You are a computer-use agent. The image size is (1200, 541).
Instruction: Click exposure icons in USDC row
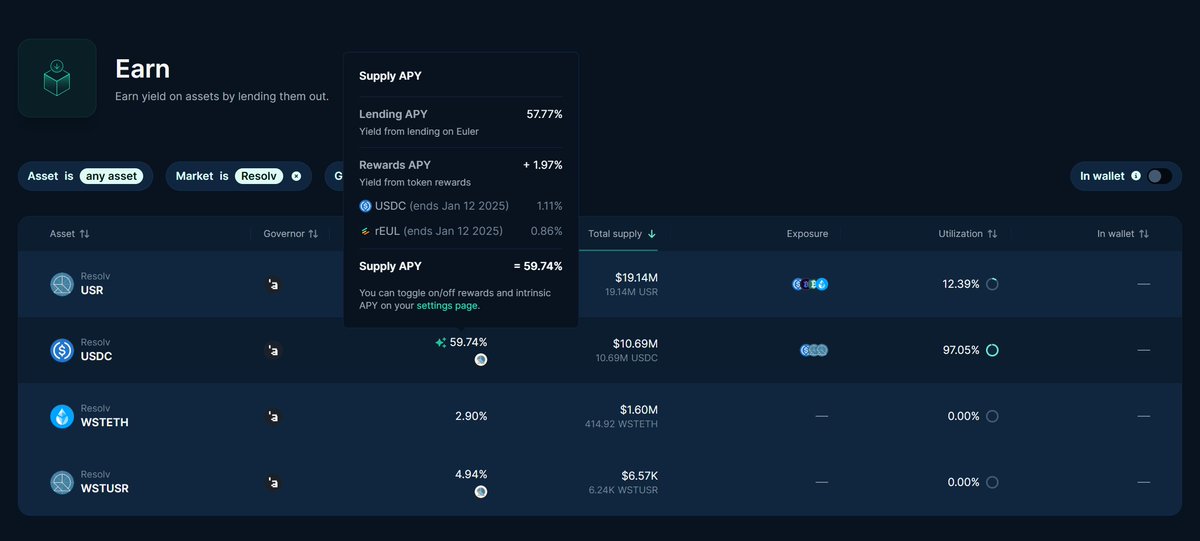814,350
